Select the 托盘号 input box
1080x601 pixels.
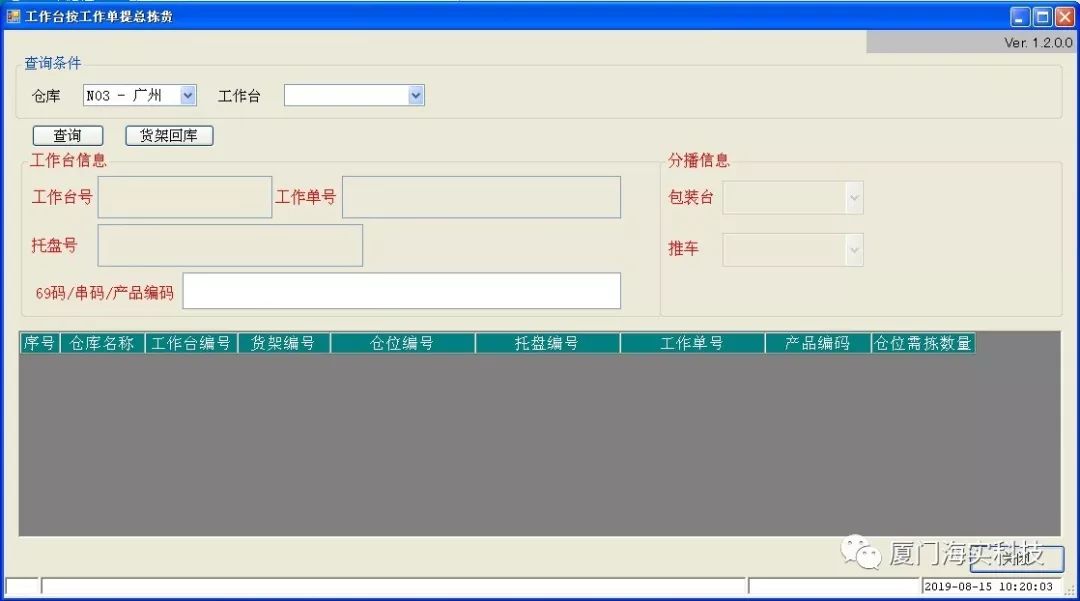[230, 245]
